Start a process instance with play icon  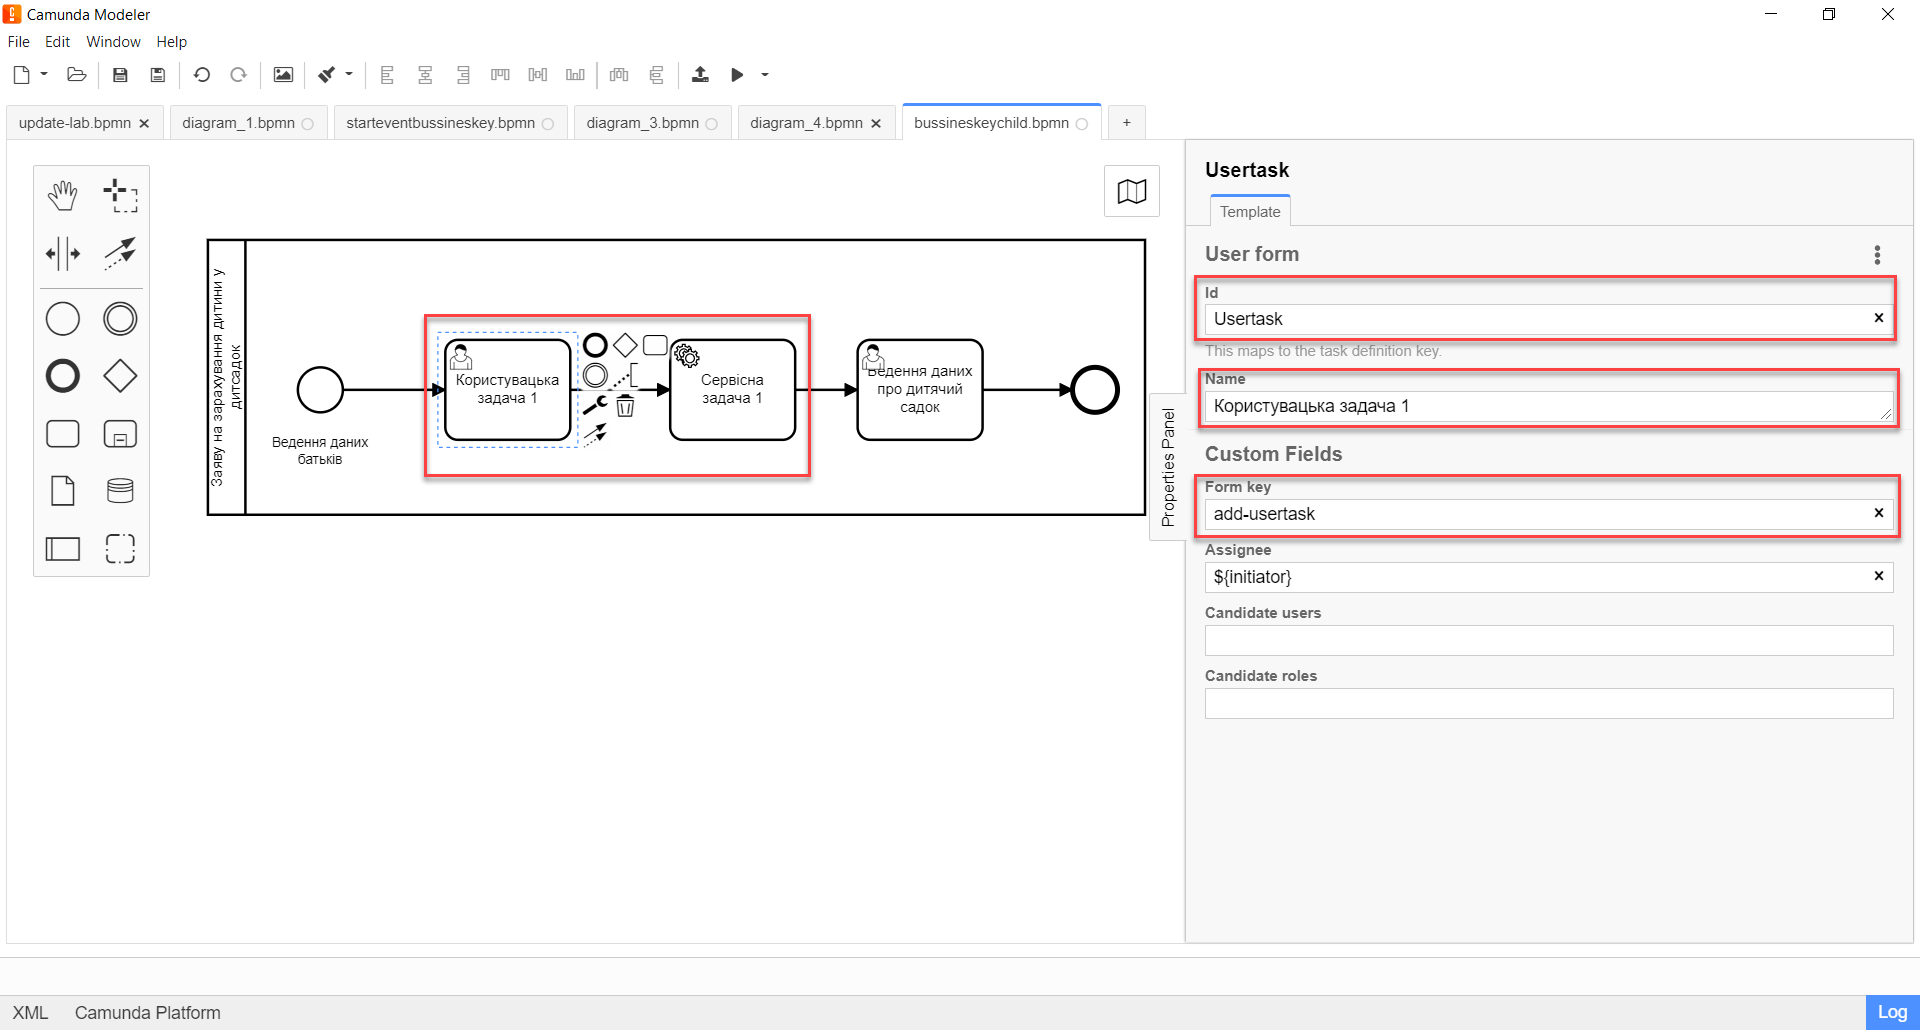(737, 75)
